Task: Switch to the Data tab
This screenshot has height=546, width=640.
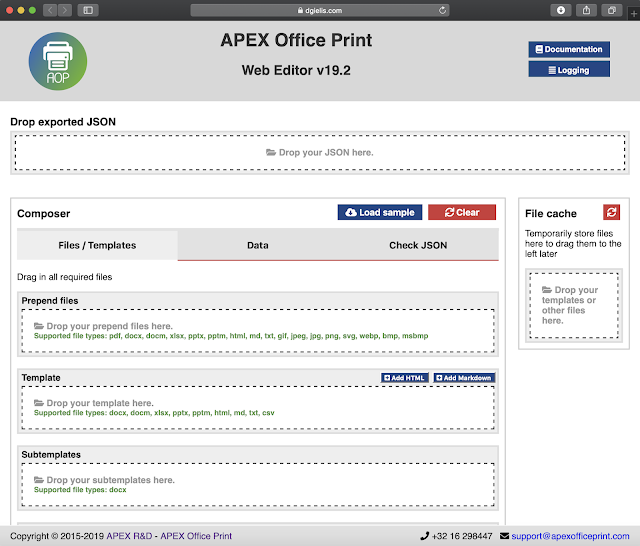Action: [258, 245]
